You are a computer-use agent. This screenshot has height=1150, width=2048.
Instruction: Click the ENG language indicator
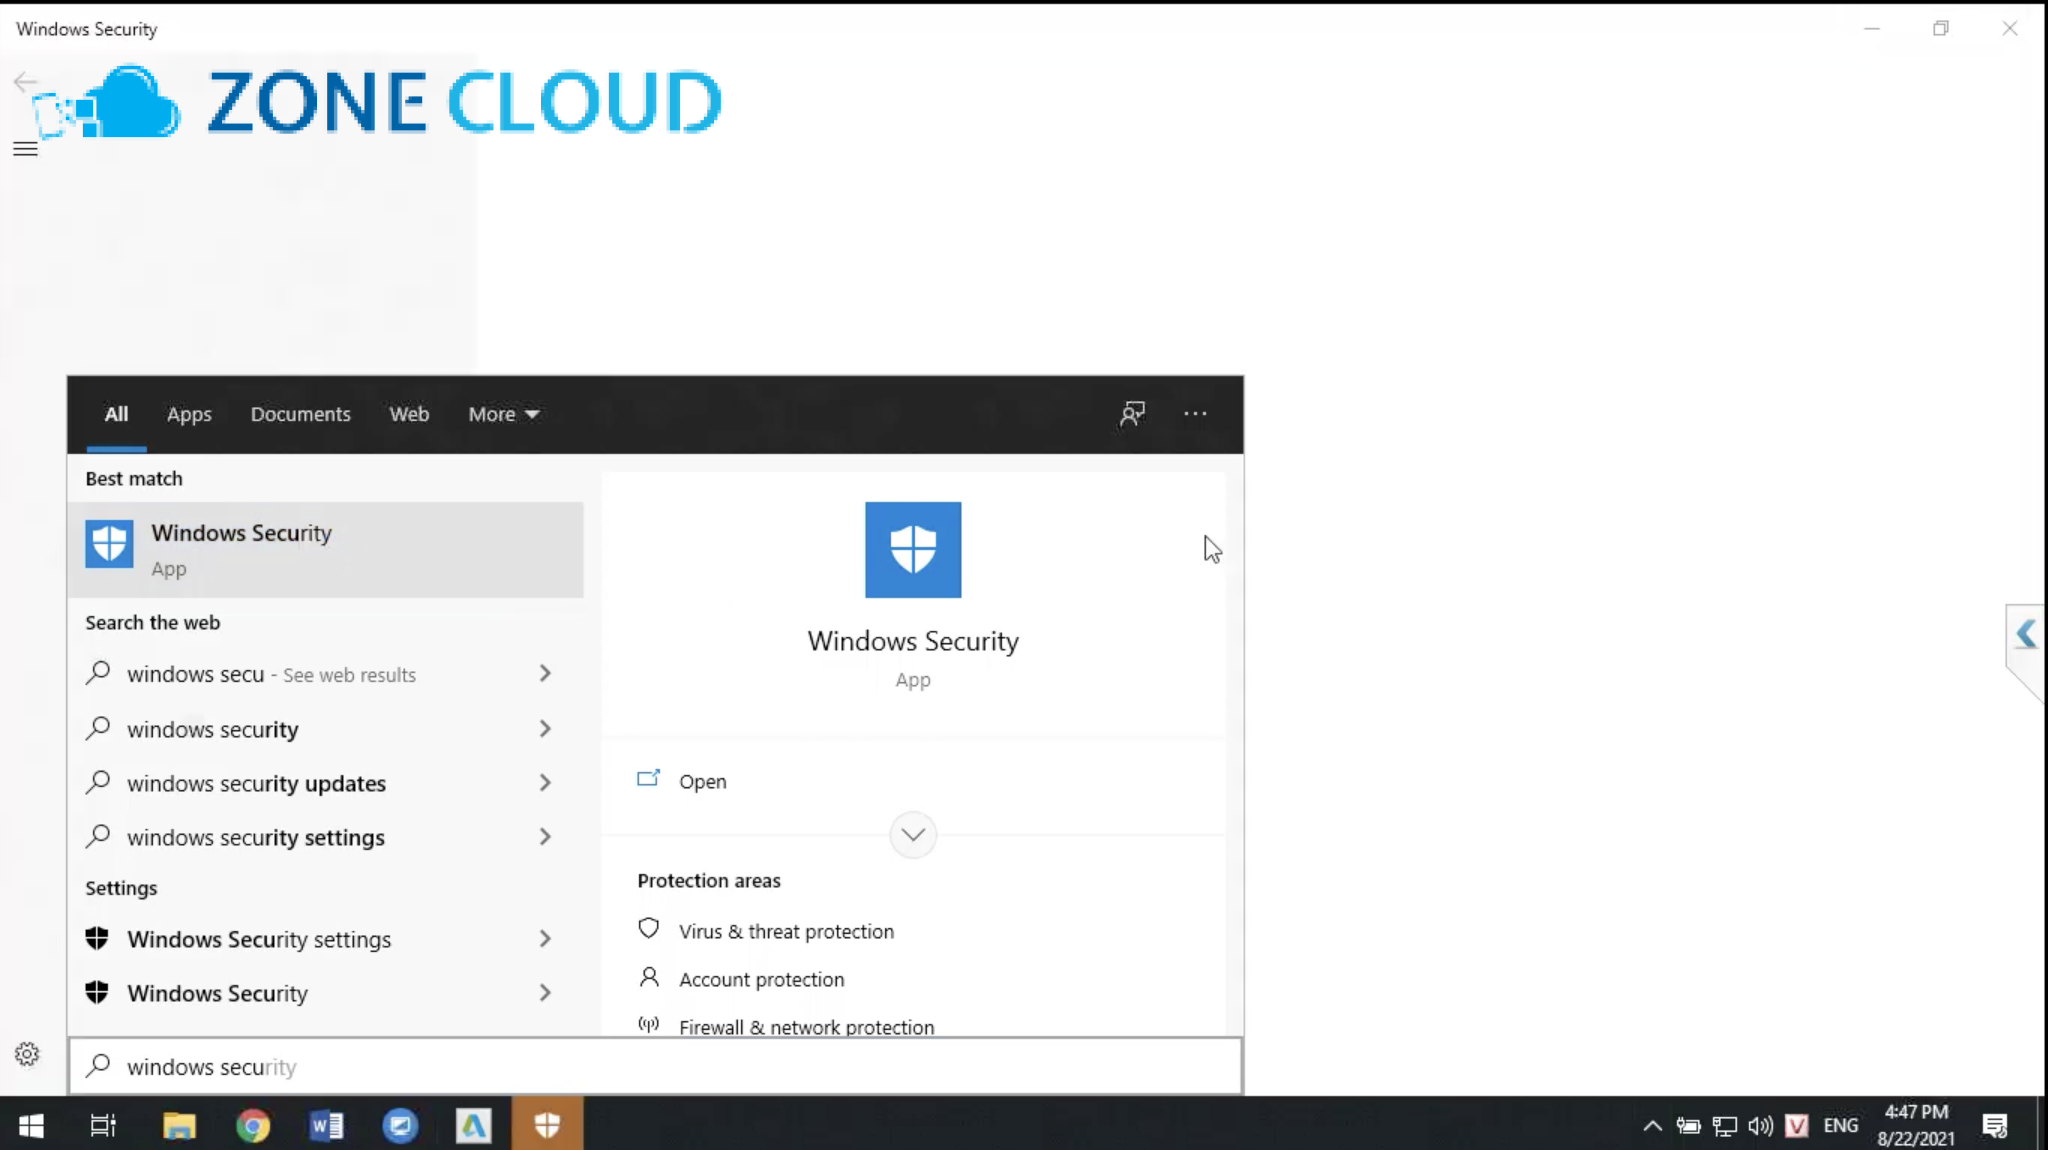[x=1840, y=1126]
